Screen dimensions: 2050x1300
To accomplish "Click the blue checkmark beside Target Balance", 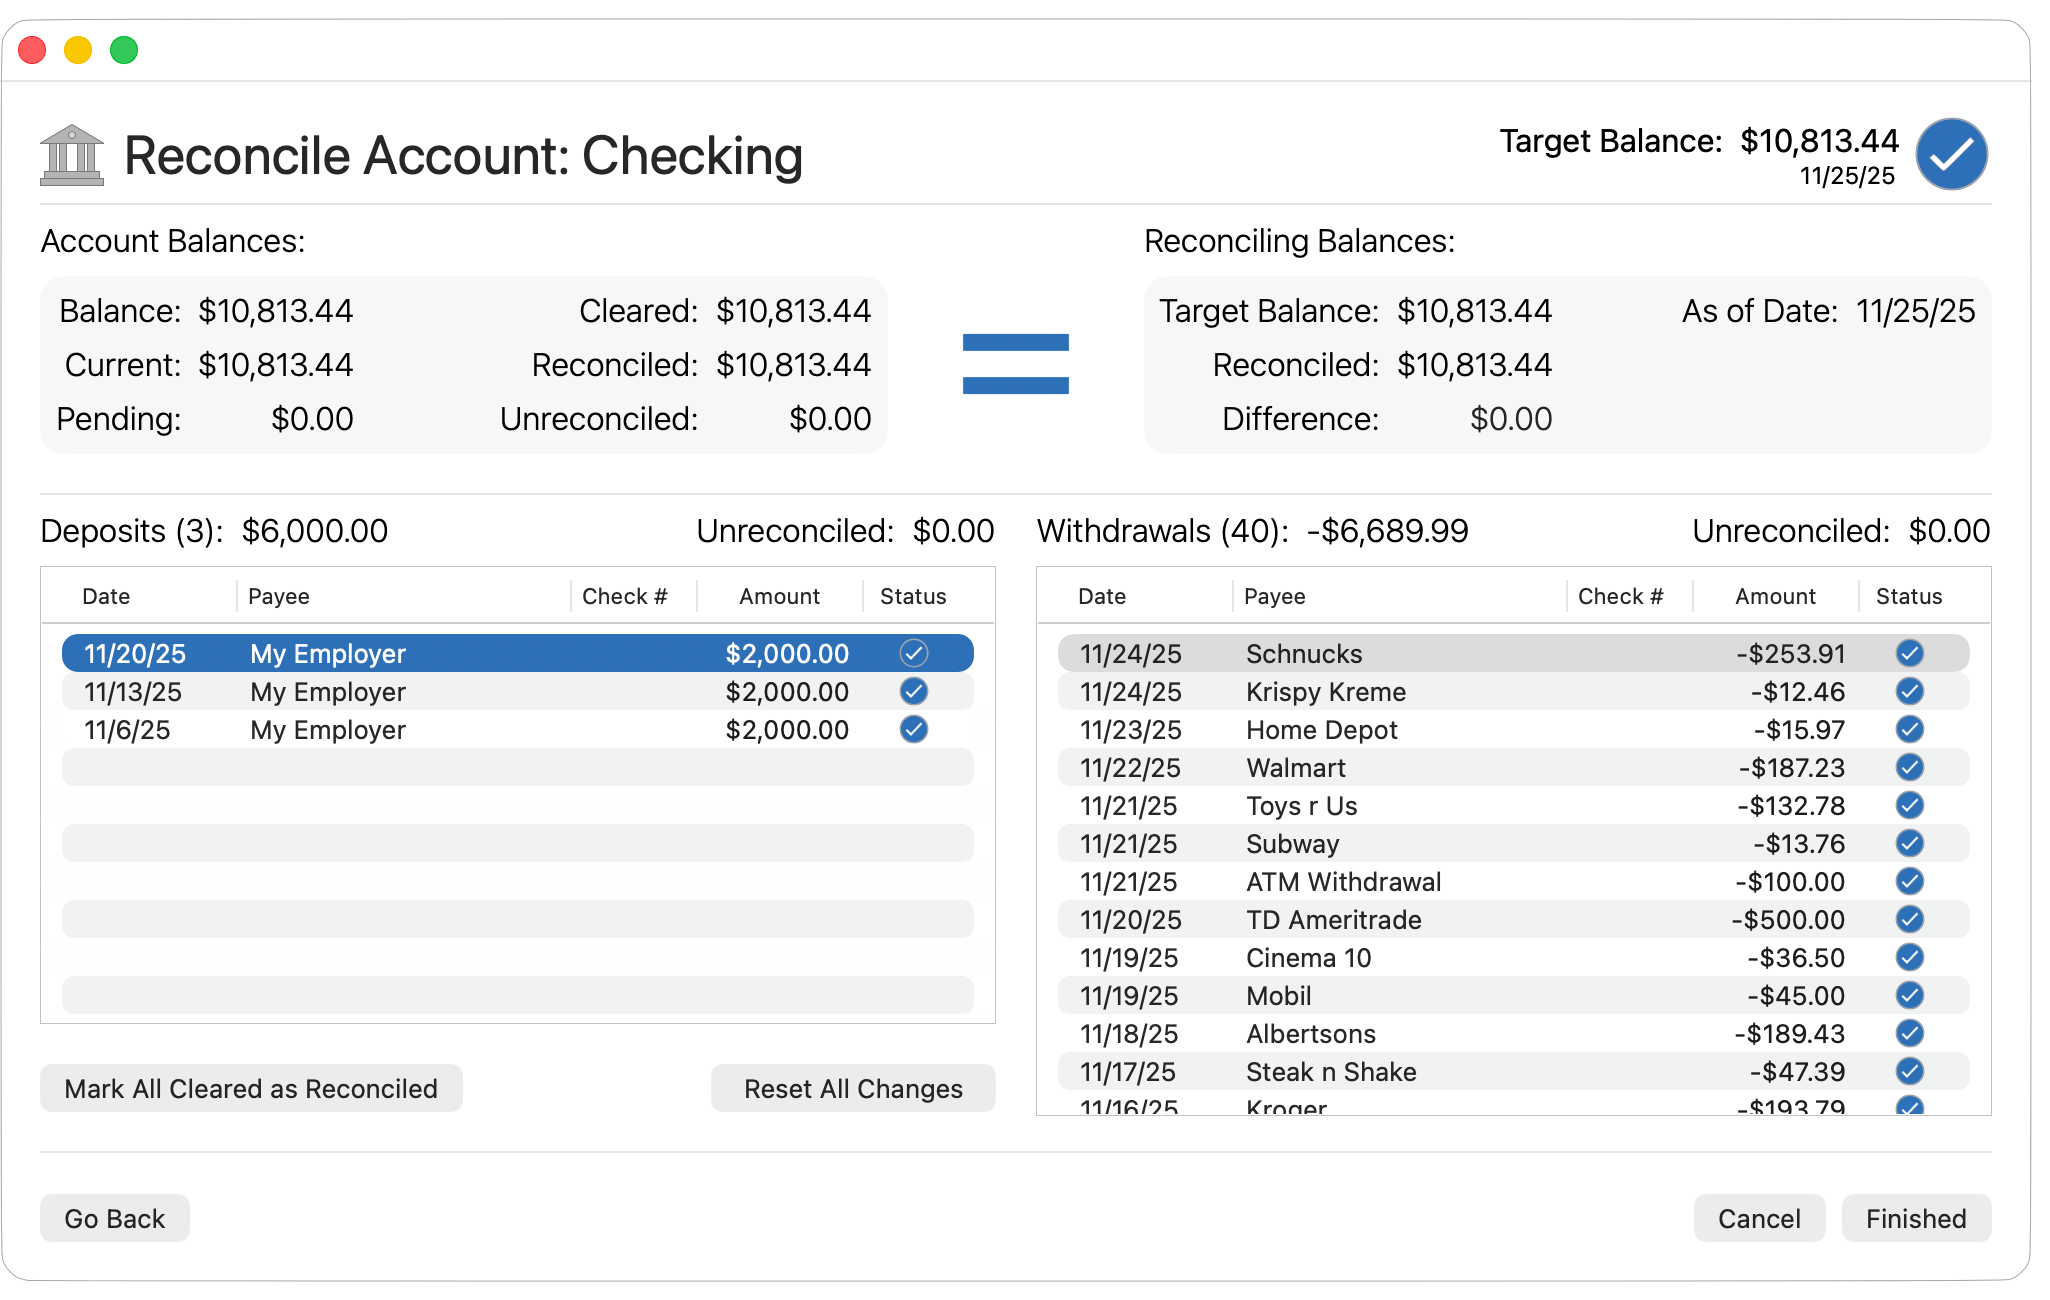I will coord(1951,155).
